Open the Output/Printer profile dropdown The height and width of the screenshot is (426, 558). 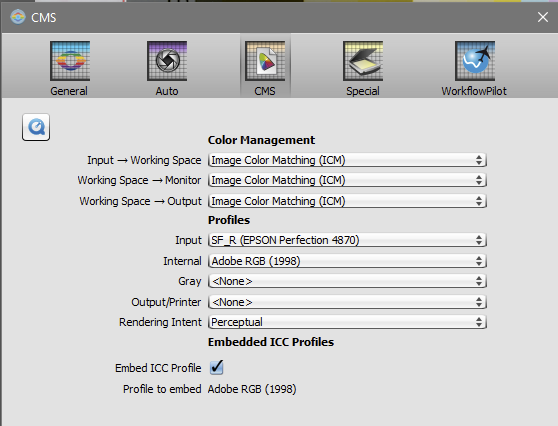347,302
